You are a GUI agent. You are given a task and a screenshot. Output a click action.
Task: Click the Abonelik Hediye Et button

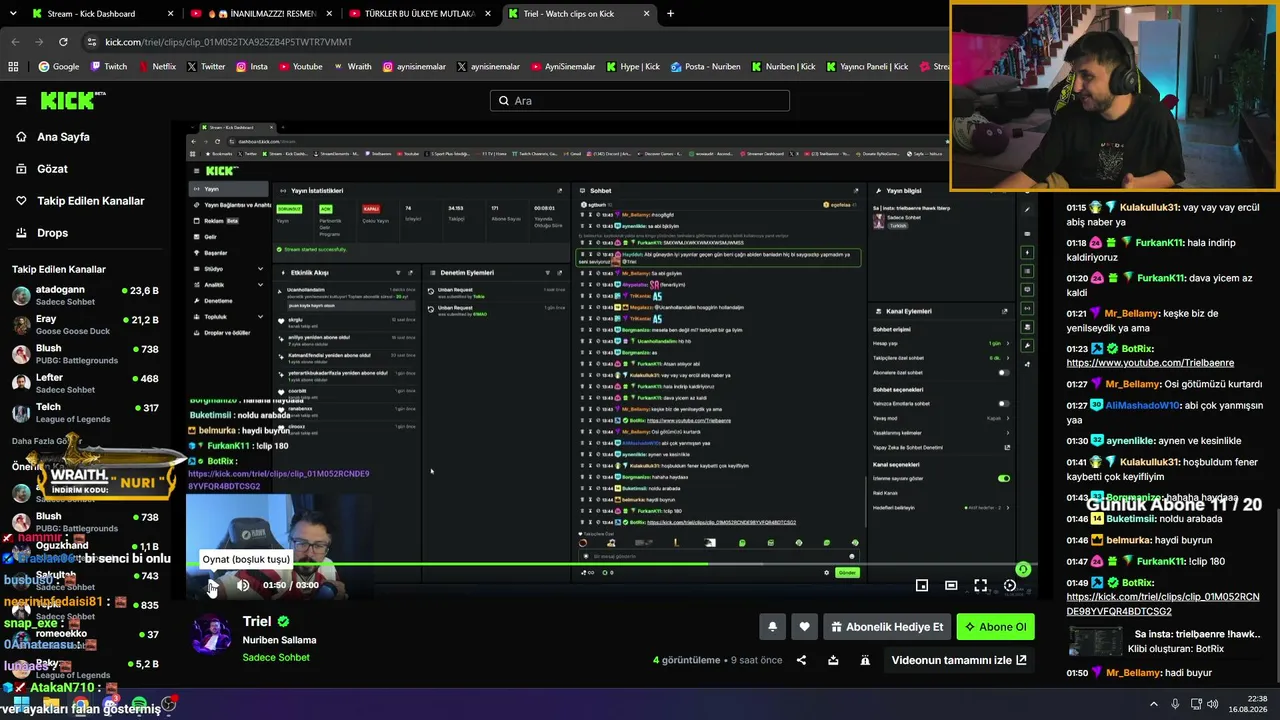pos(886,627)
